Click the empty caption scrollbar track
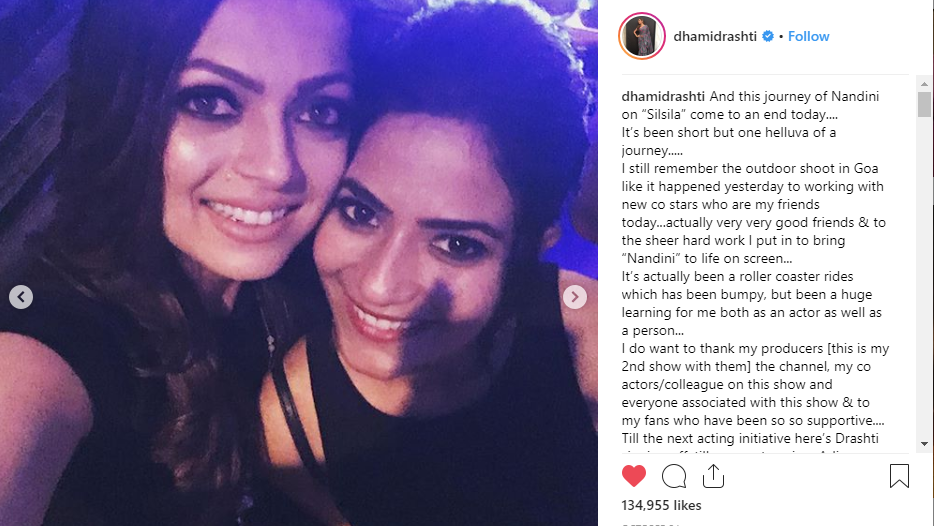Viewport: 934px width, 526px height. pos(924,277)
